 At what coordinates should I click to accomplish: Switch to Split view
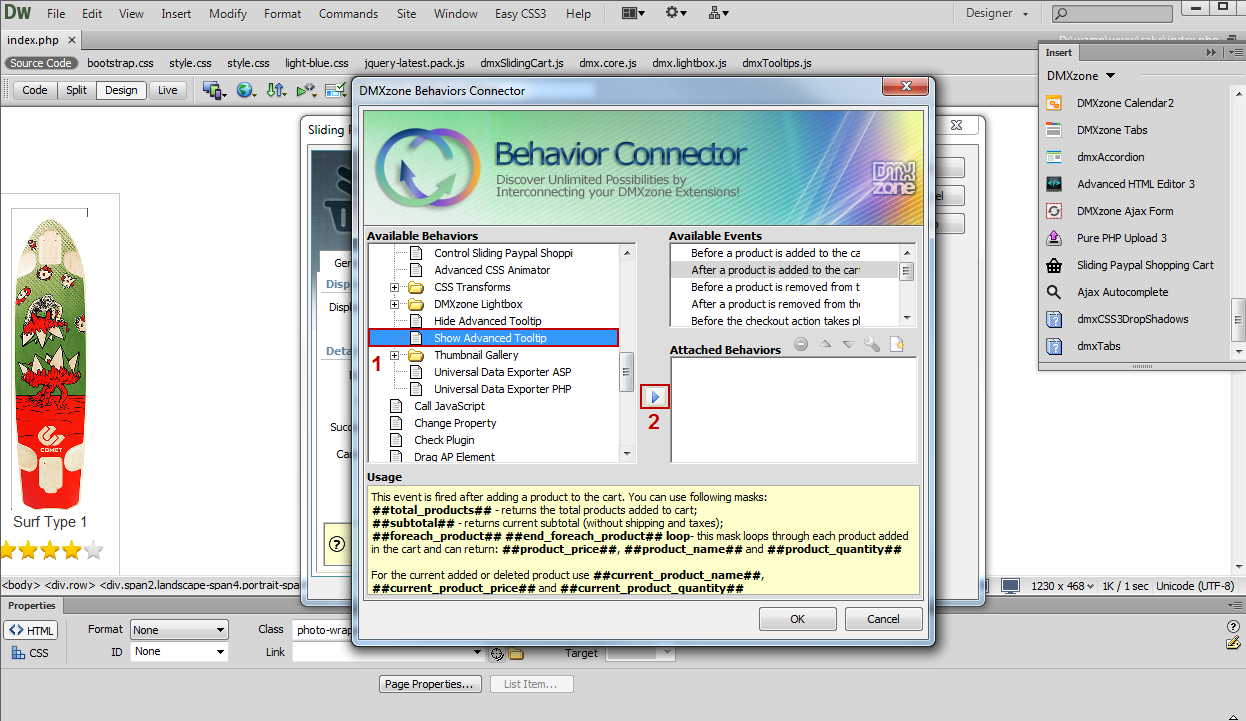76,90
